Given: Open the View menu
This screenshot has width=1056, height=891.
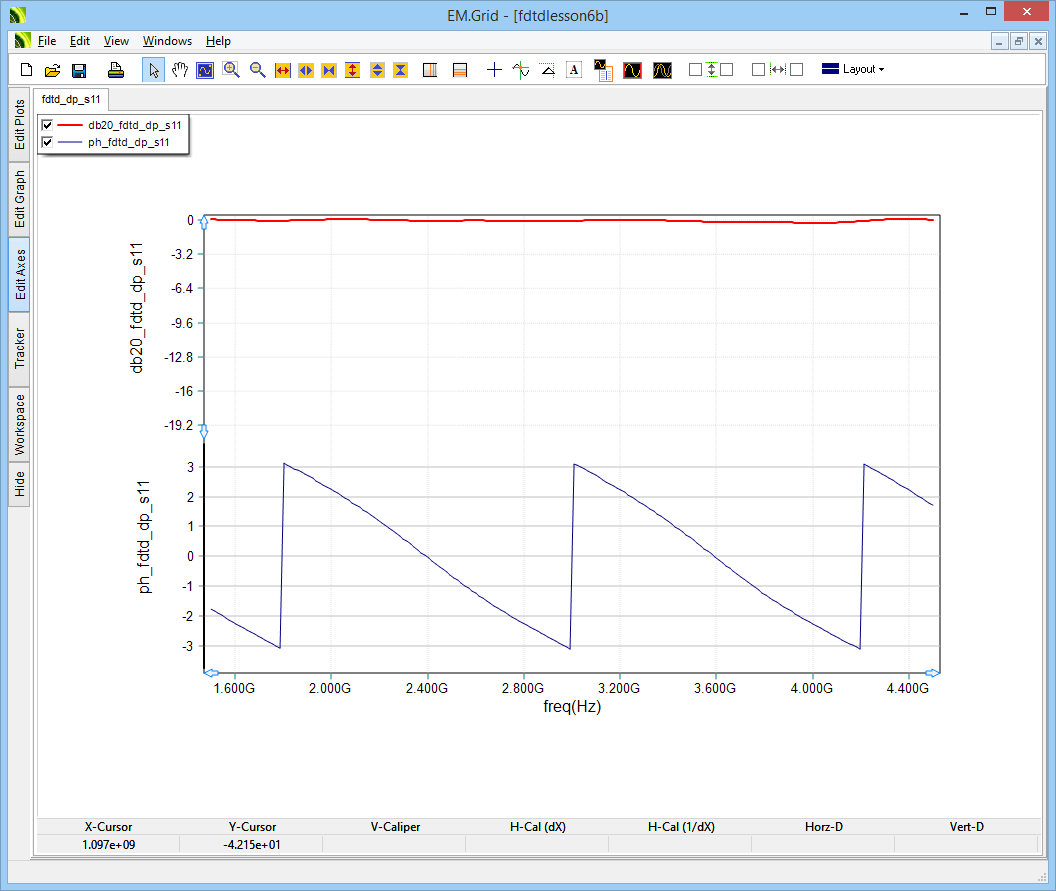Looking at the screenshot, I should pos(116,41).
